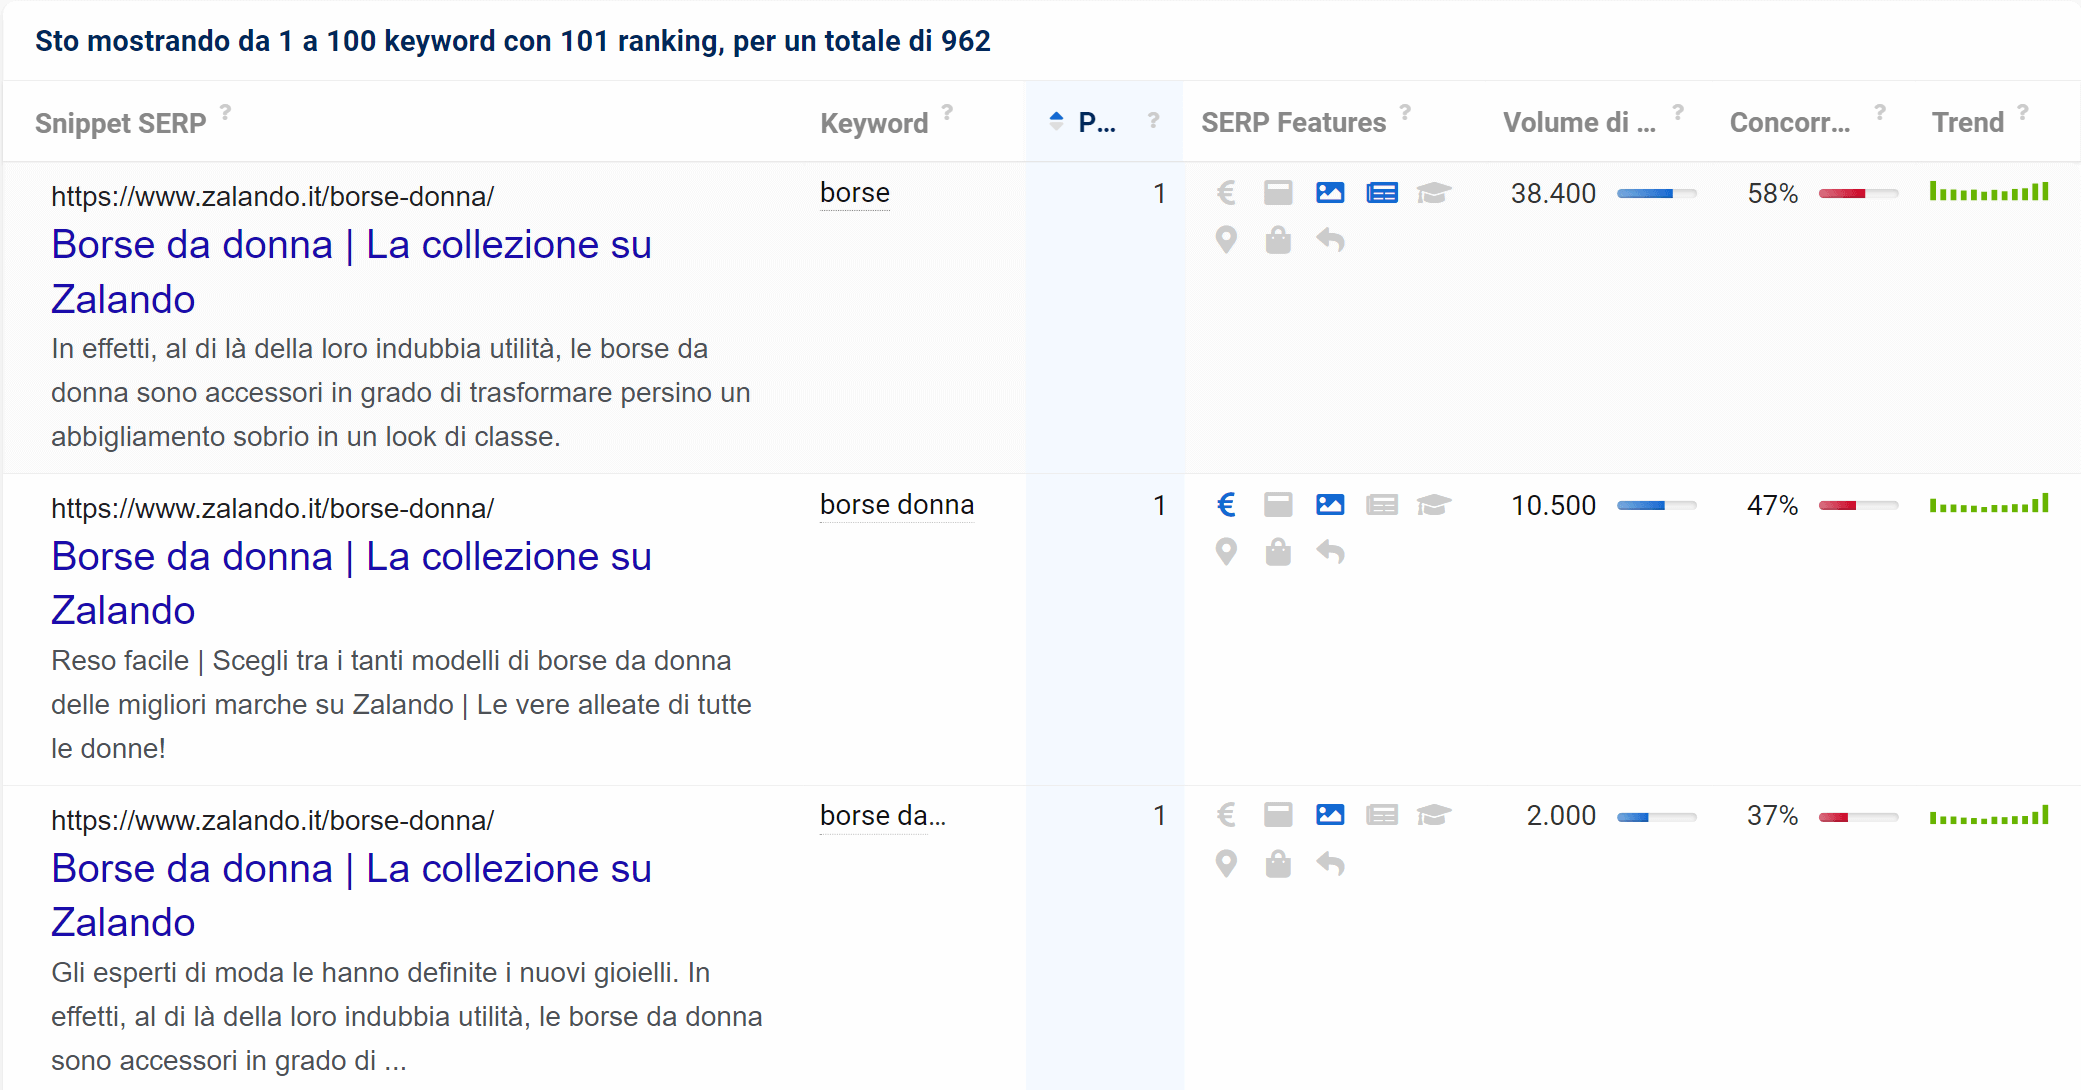Screen dimensions: 2081x1090
Task: Click the image pack icon in 2.000 volume row
Action: 1330,815
